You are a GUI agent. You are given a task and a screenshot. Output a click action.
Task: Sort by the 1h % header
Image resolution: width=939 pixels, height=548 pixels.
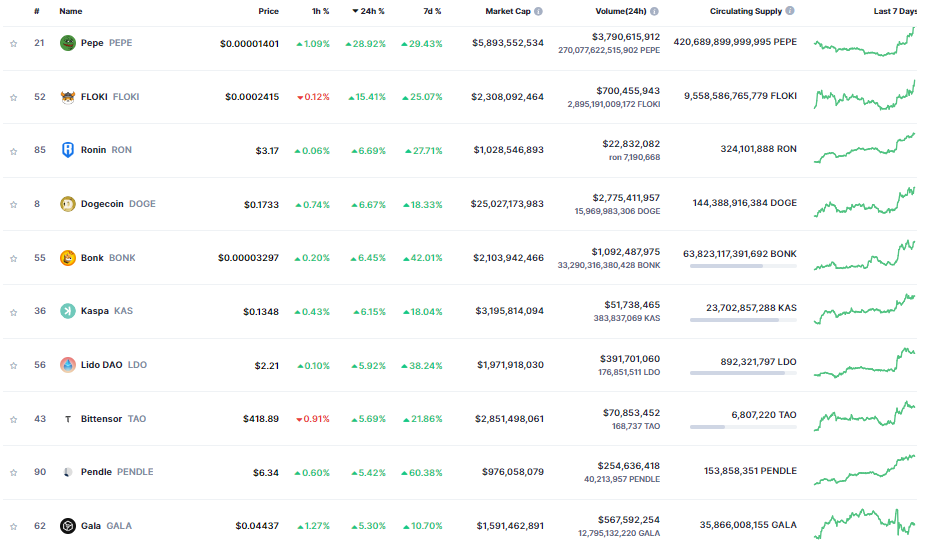320,11
